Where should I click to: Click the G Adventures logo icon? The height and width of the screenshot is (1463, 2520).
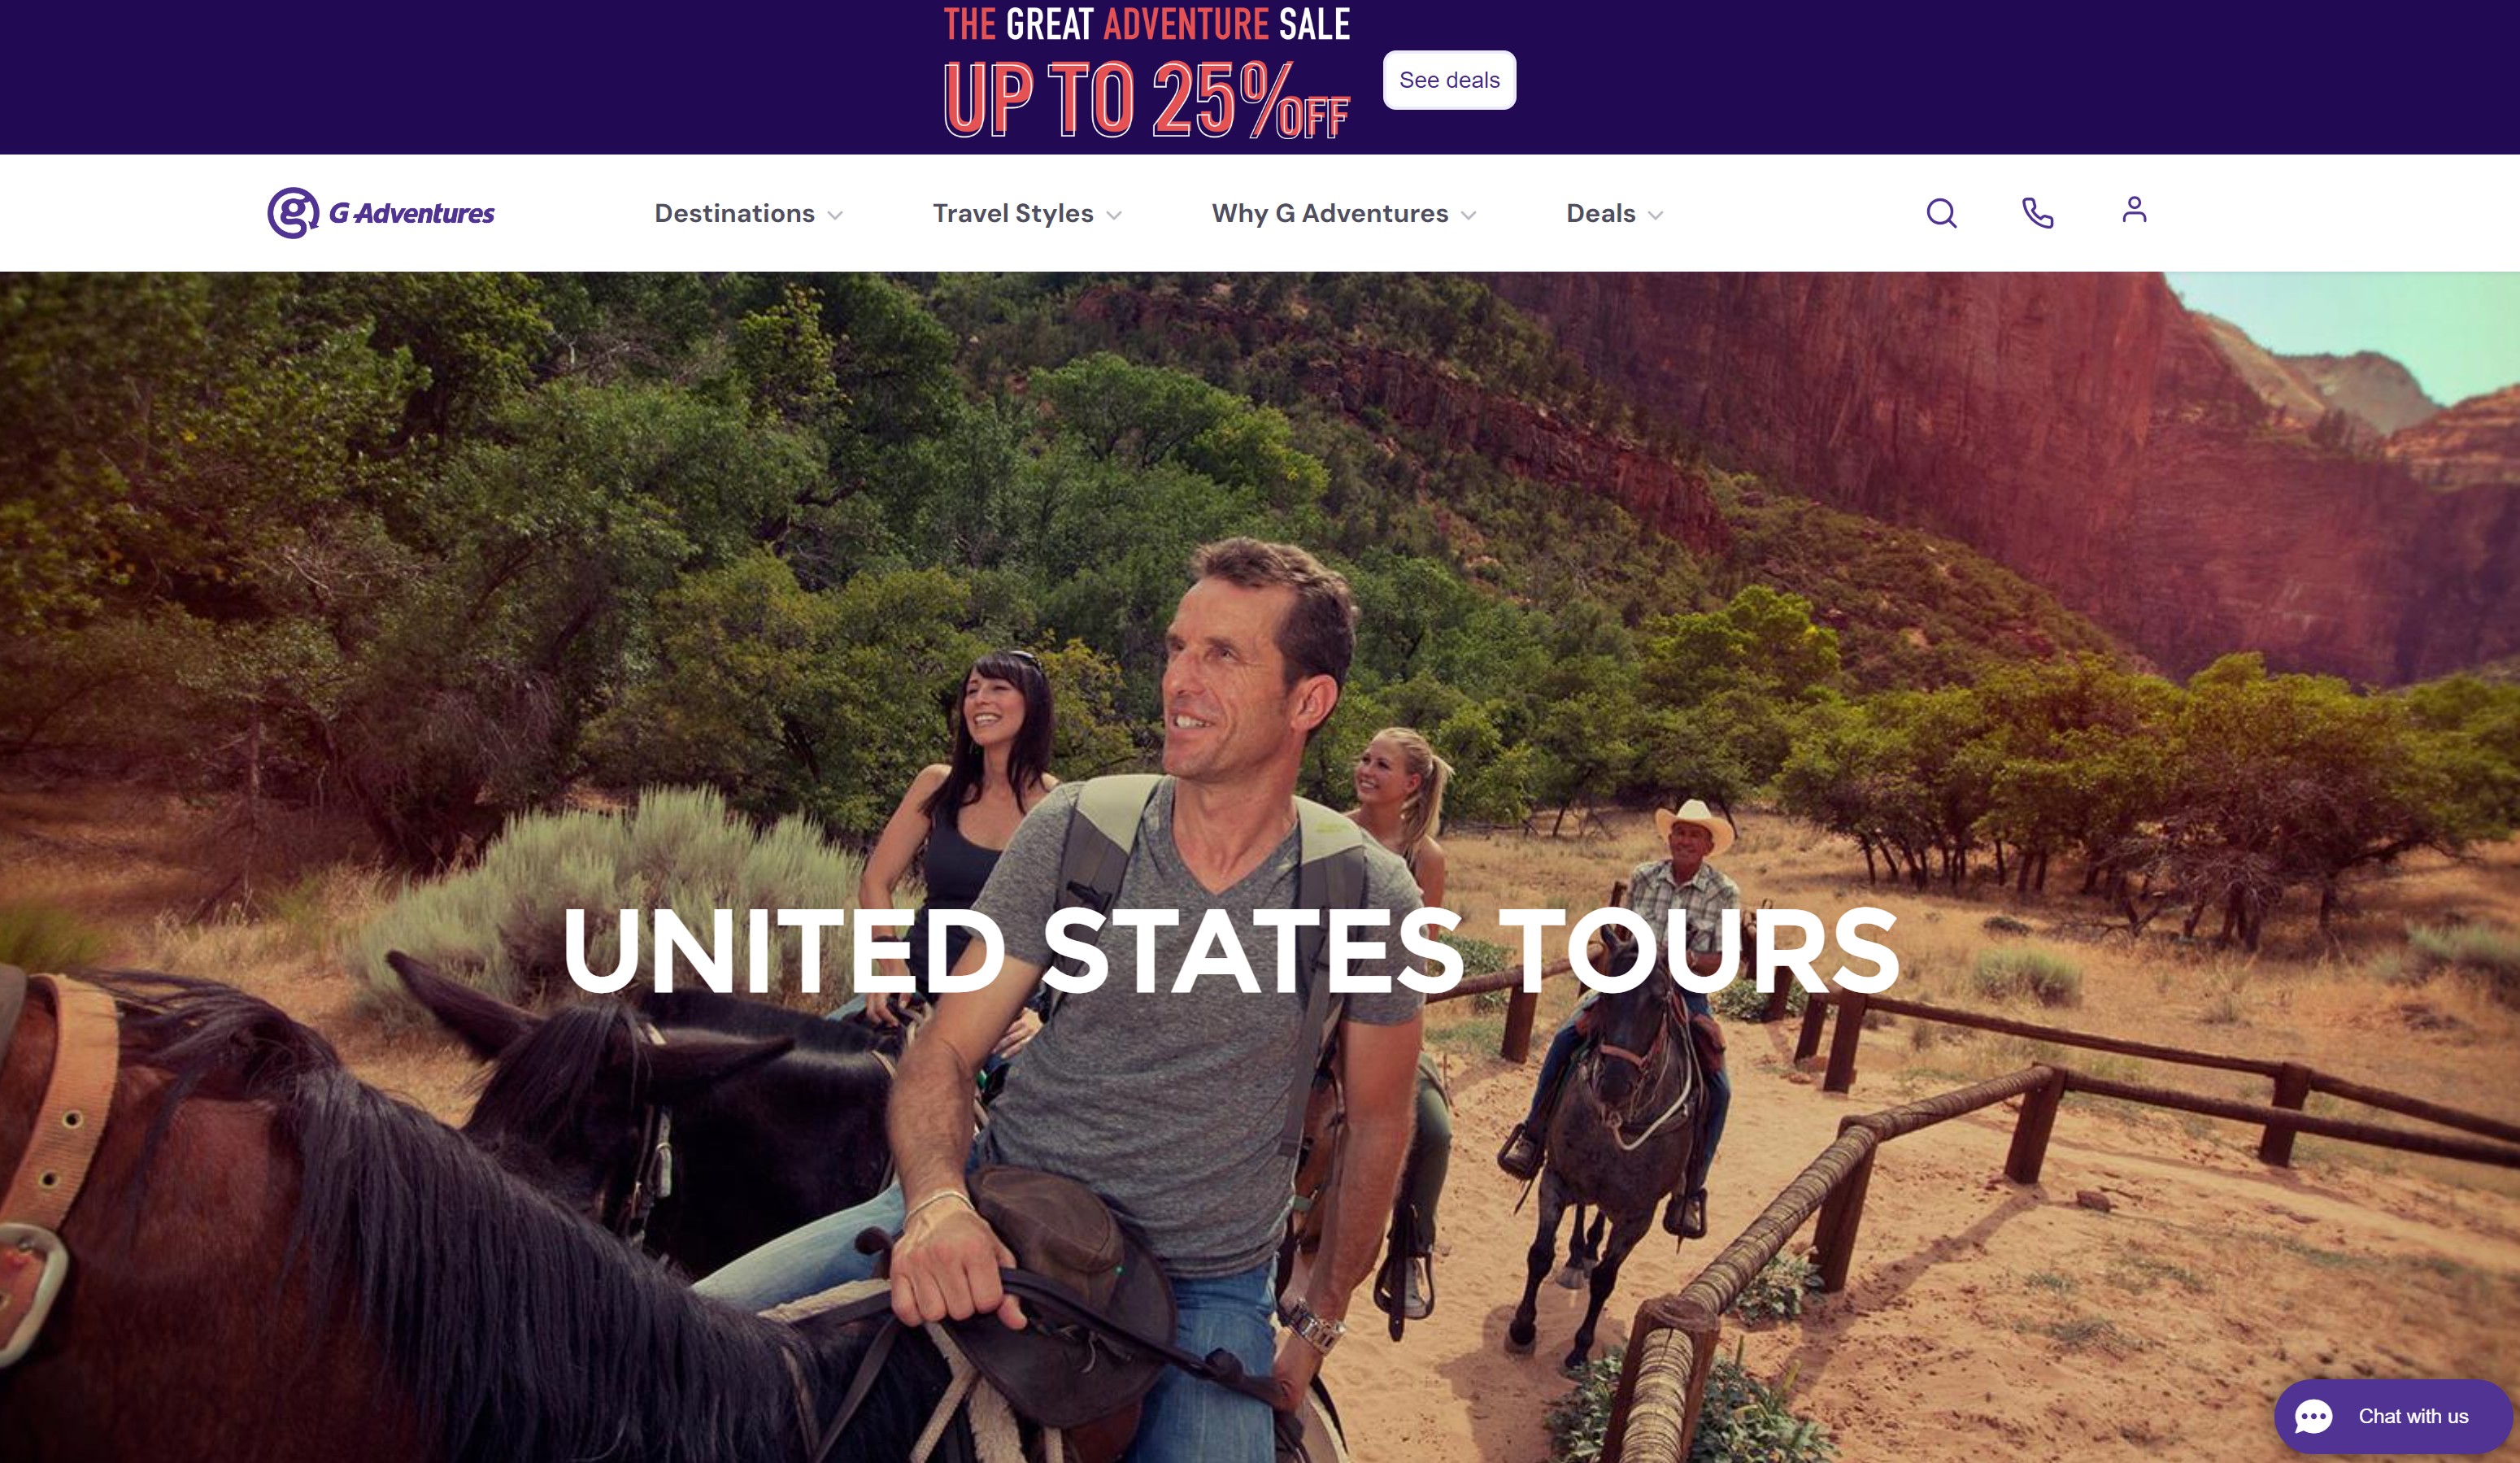[x=292, y=213]
